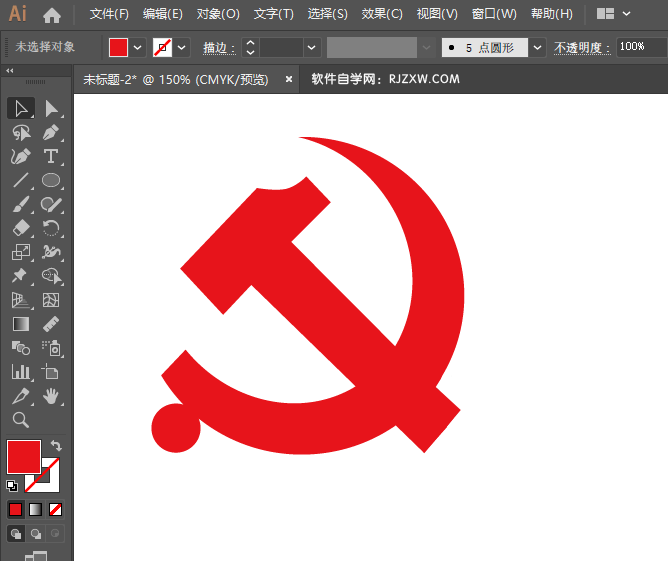Click the 不透明度 label link
Screen dimensions: 668x561
pyautogui.click(x=582, y=48)
